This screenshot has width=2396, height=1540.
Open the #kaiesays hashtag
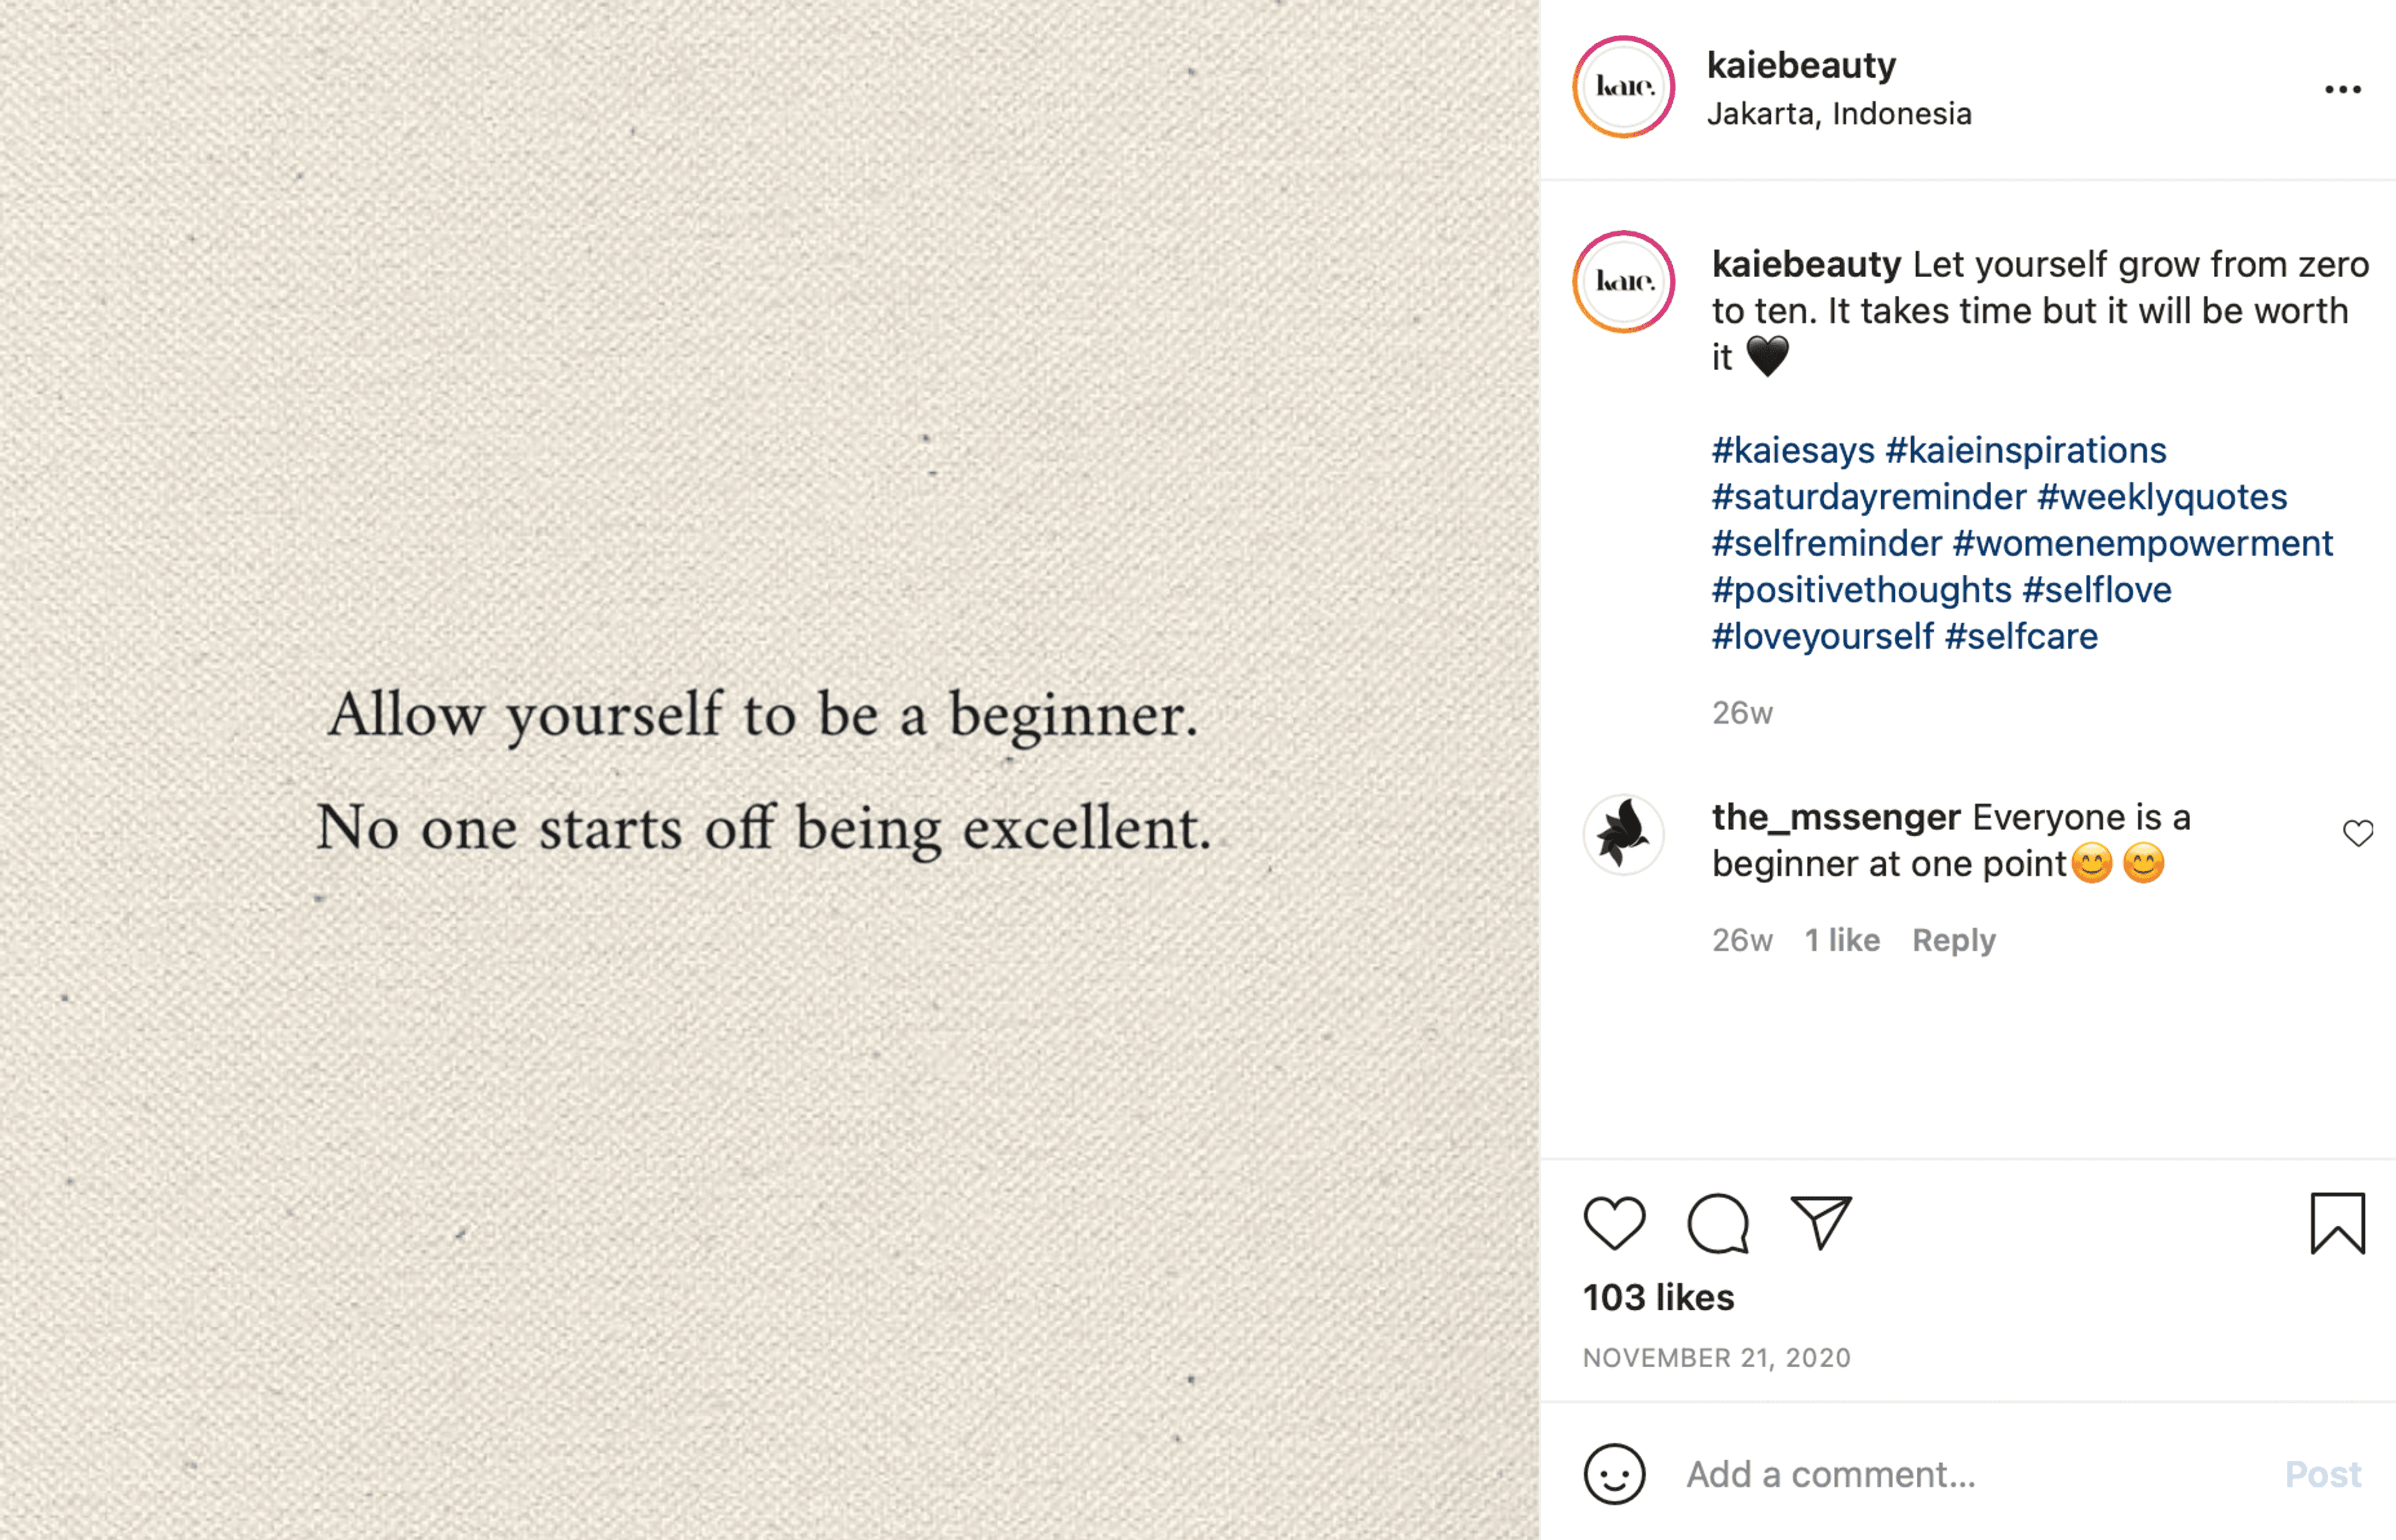tap(1793, 450)
